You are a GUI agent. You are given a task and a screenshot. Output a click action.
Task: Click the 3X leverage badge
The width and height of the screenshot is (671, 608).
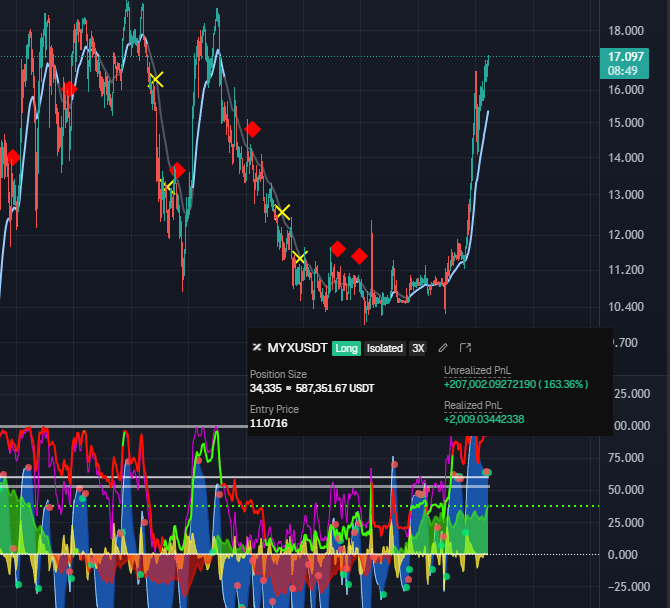tap(418, 348)
